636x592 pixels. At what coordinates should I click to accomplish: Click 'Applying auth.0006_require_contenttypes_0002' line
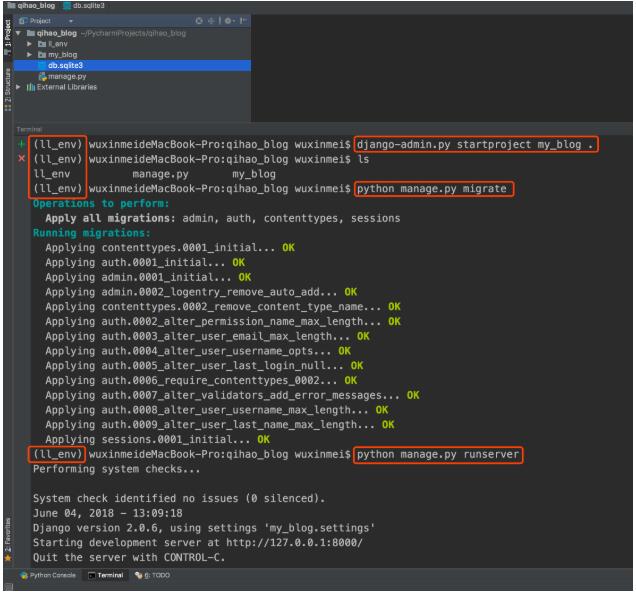coord(201,380)
